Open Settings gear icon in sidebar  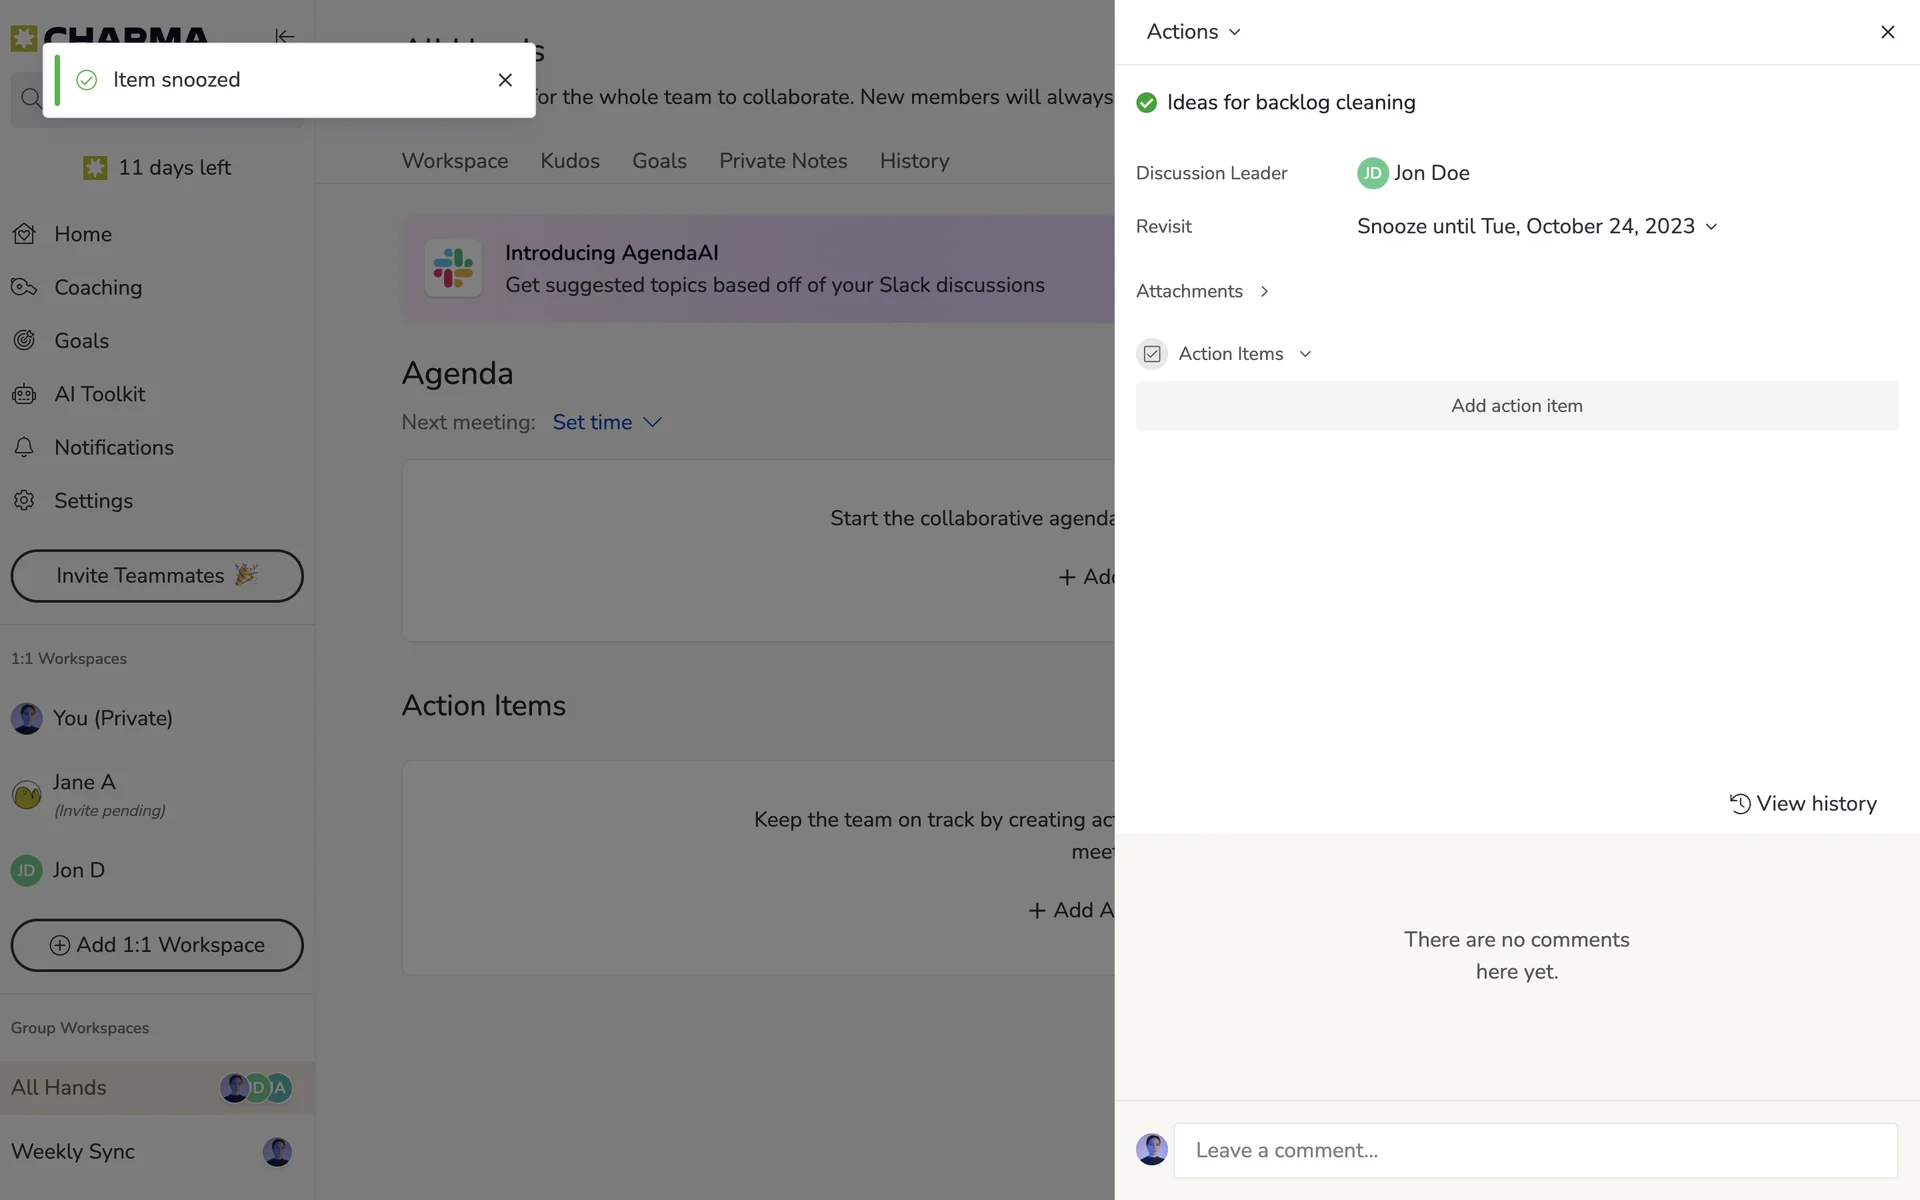tap(24, 500)
